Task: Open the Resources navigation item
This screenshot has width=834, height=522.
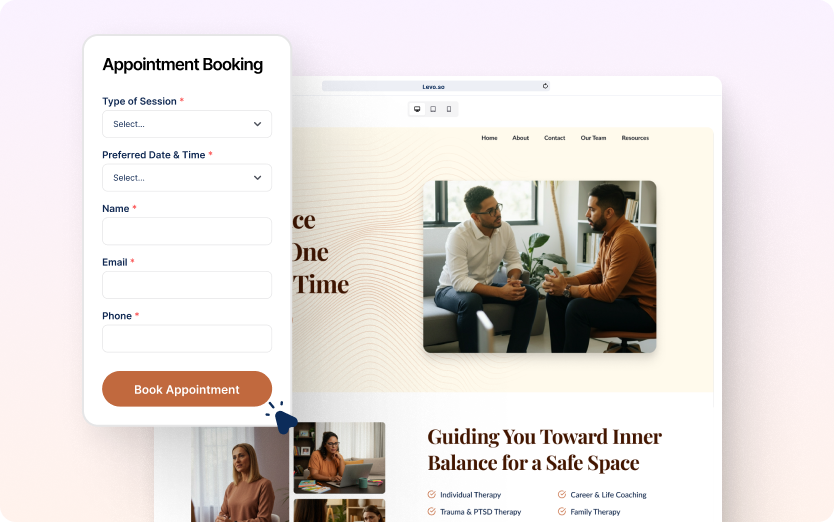Action: (635, 138)
